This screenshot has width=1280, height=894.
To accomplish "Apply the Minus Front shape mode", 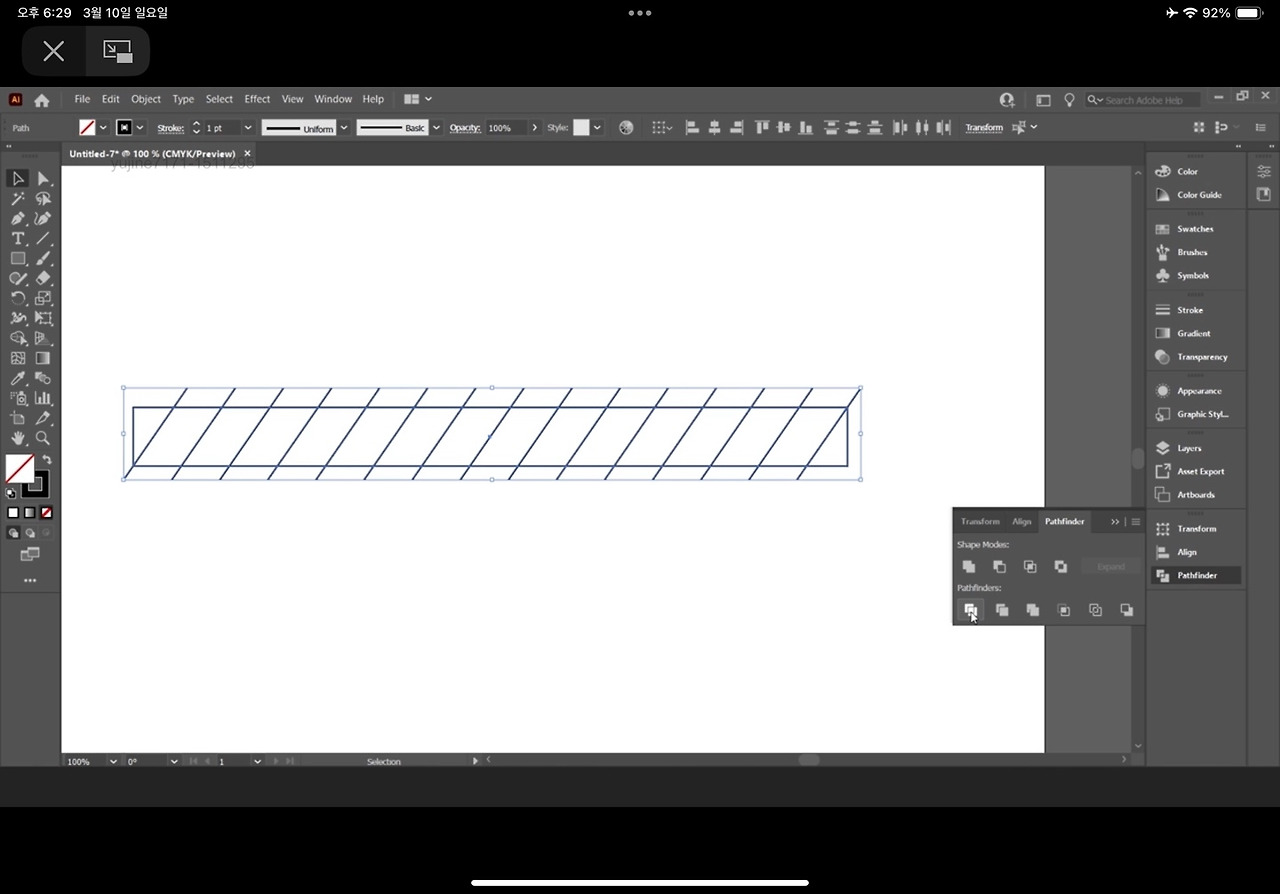I will click(x=999, y=567).
